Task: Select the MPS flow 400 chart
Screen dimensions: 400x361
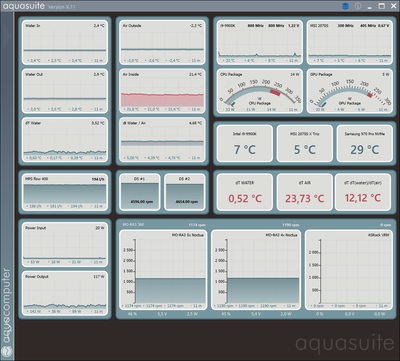Action: pos(65,192)
